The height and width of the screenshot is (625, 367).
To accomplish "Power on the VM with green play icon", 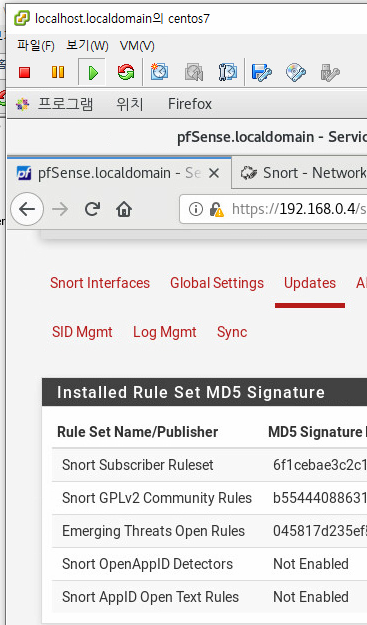I will coord(92,72).
